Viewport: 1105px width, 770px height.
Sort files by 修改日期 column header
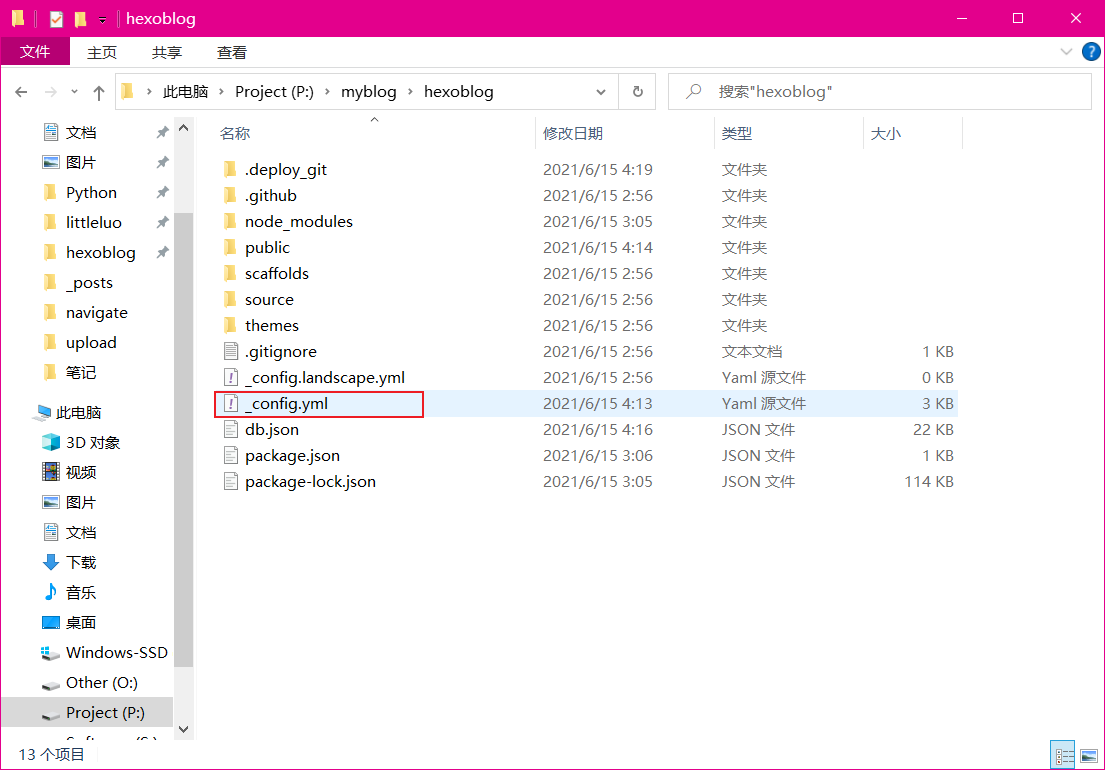click(573, 133)
